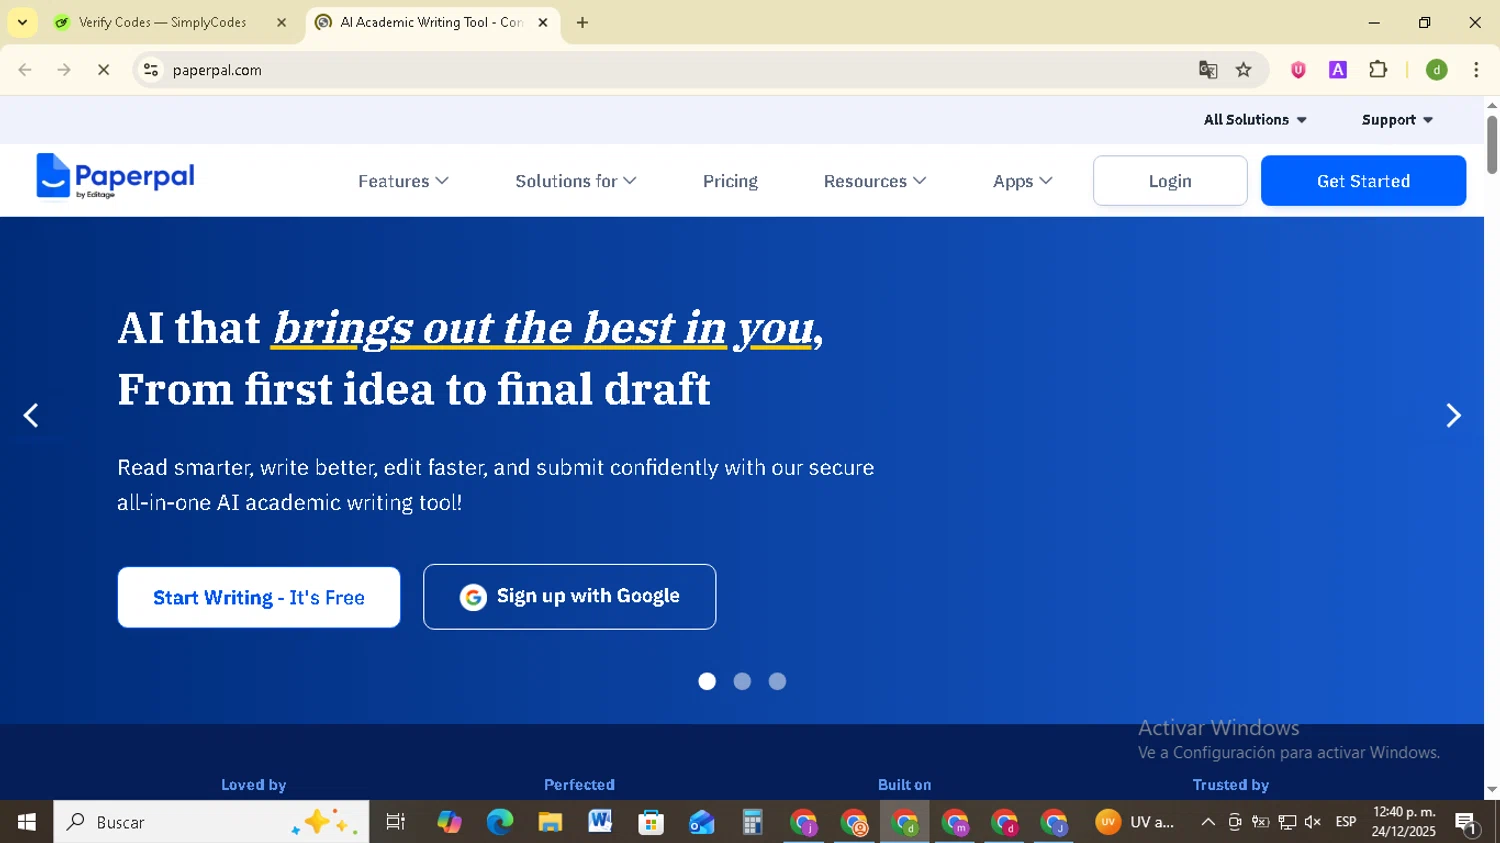Select the third carousel dot
This screenshot has width=1500, height=843.
click(777, 681)
